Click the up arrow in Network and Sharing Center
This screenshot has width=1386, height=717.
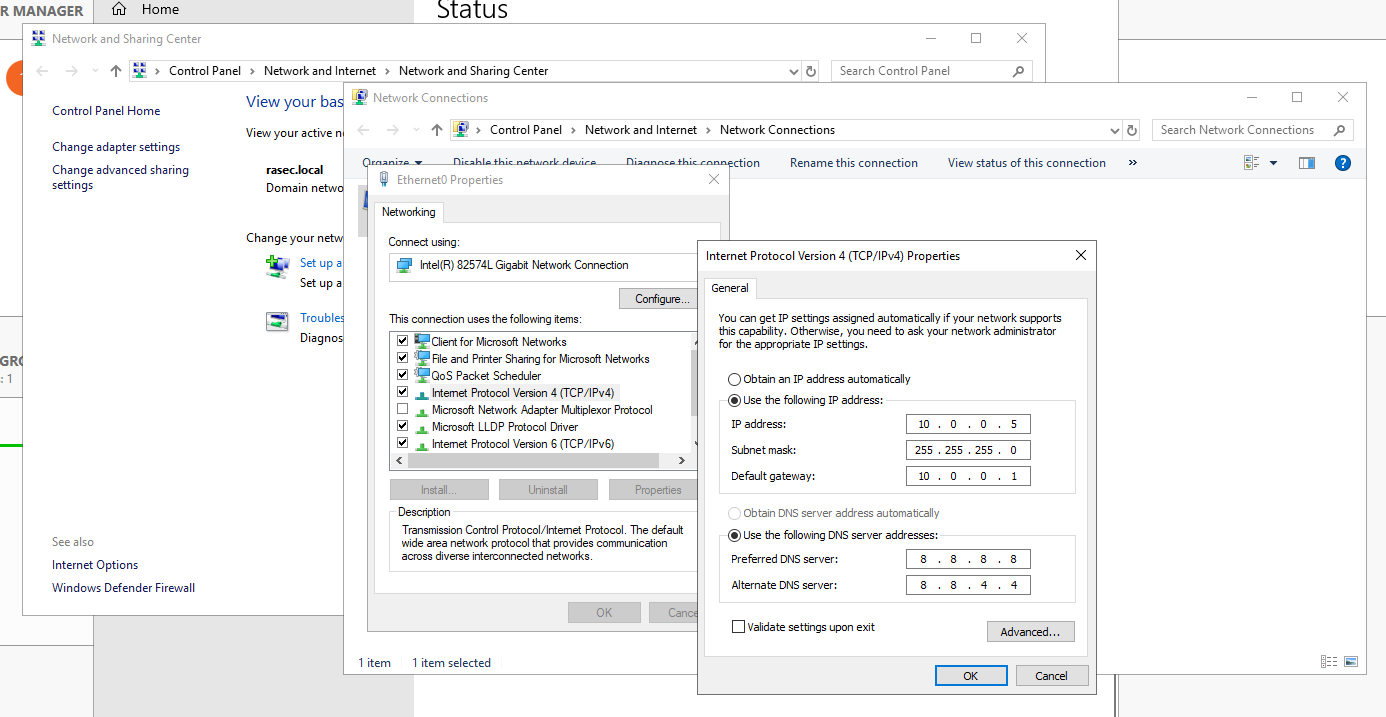point(116,71)
